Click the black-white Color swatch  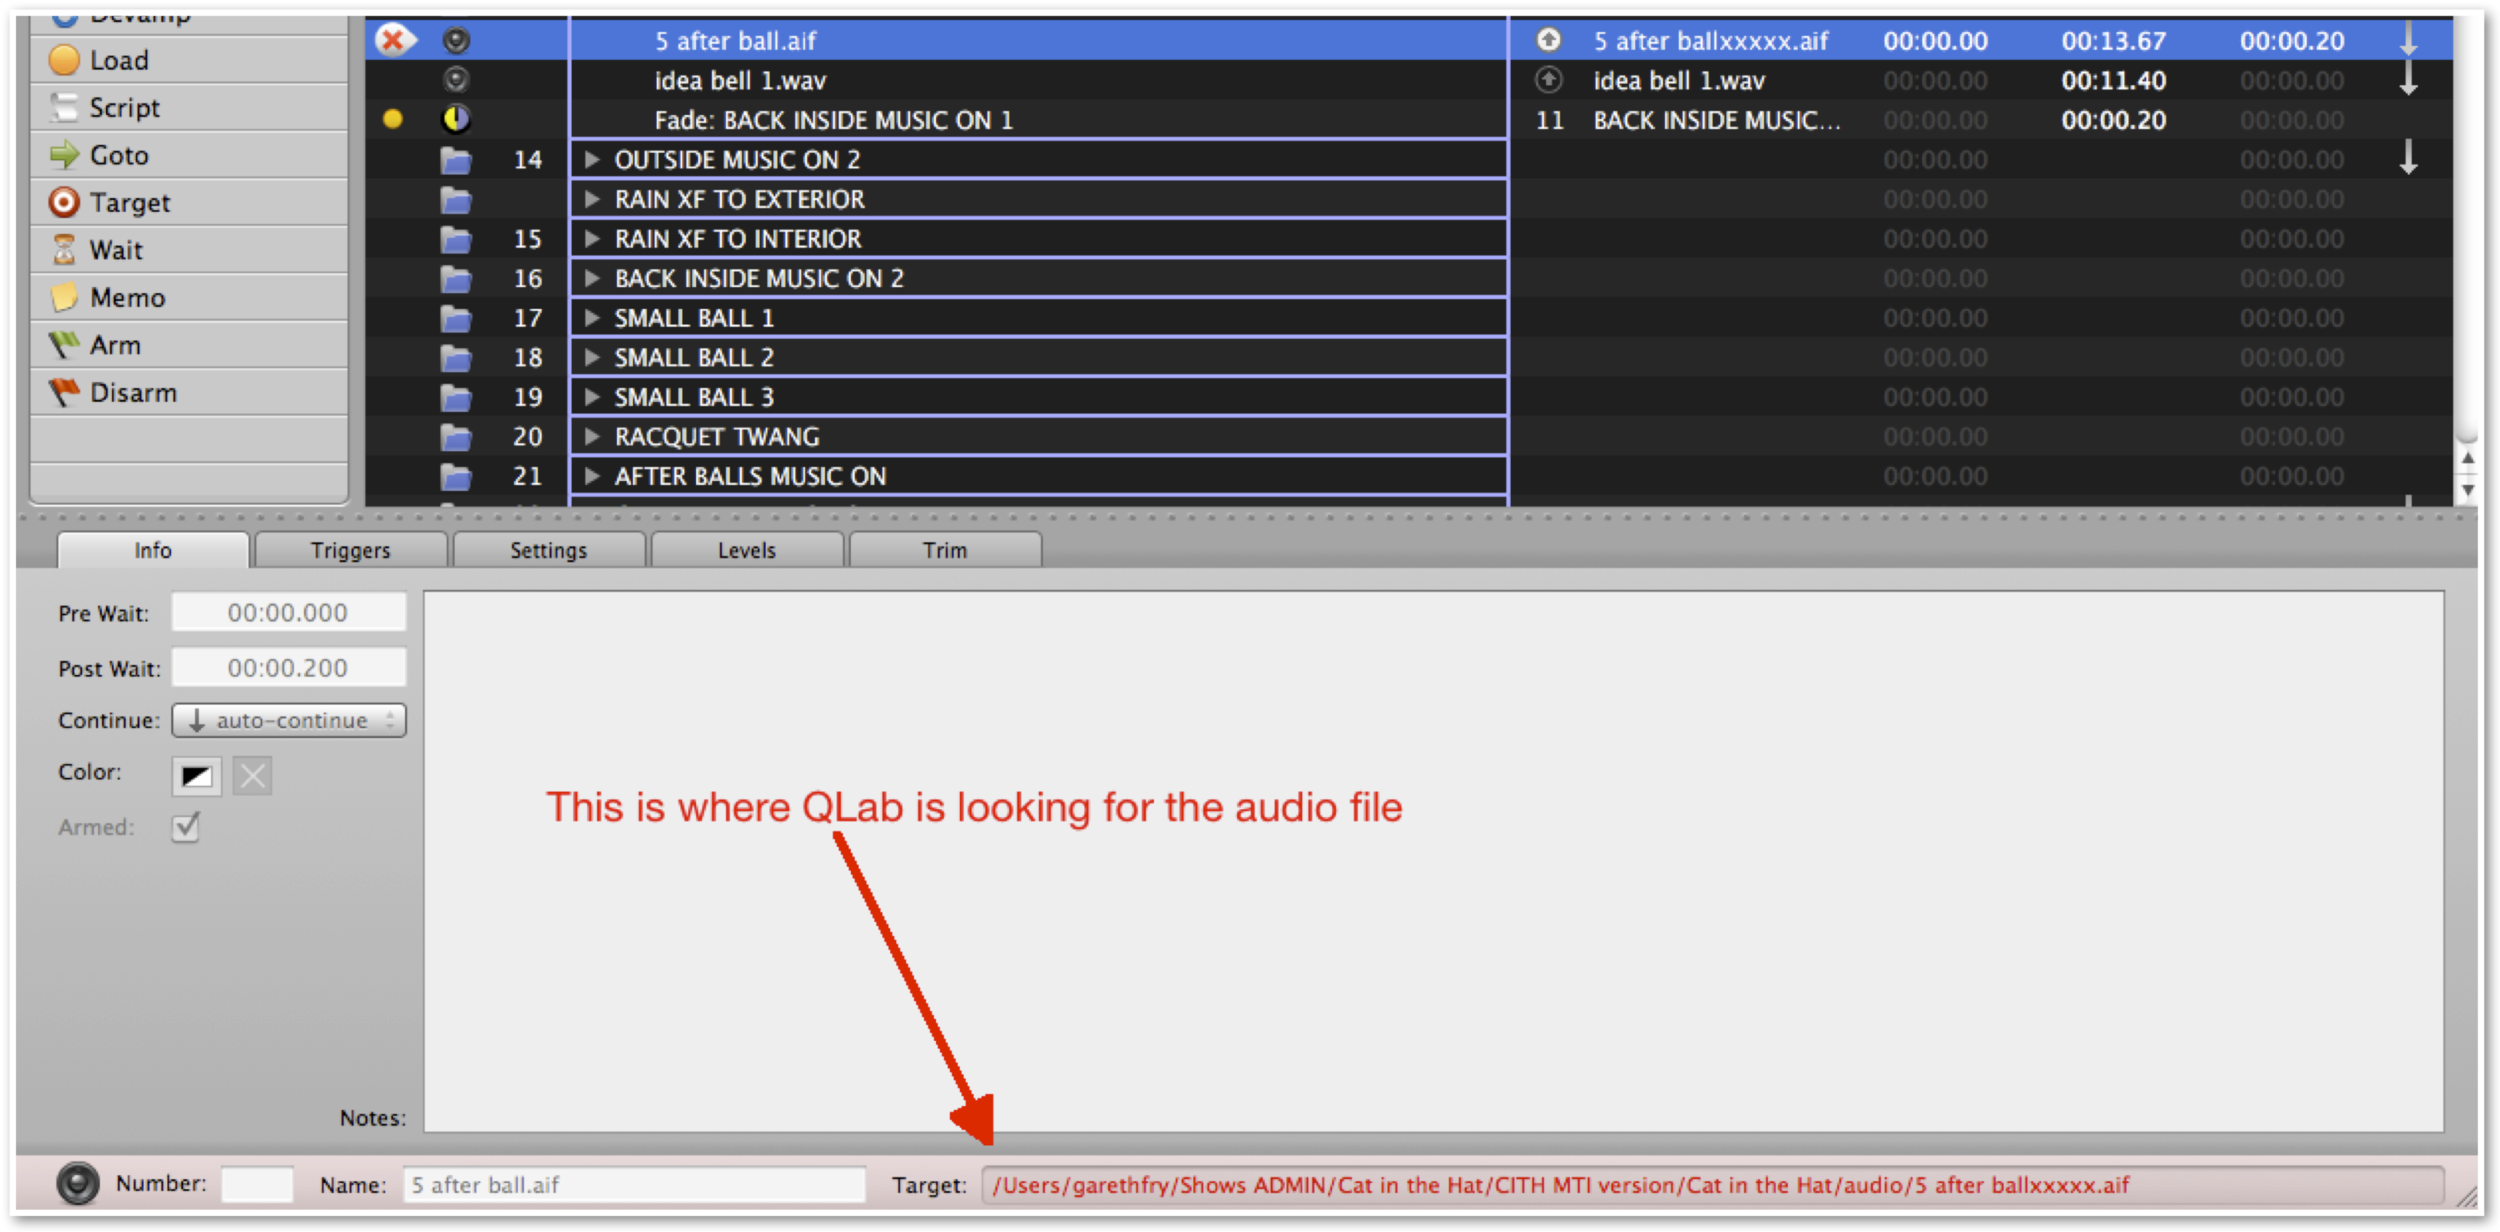[196, 775]
